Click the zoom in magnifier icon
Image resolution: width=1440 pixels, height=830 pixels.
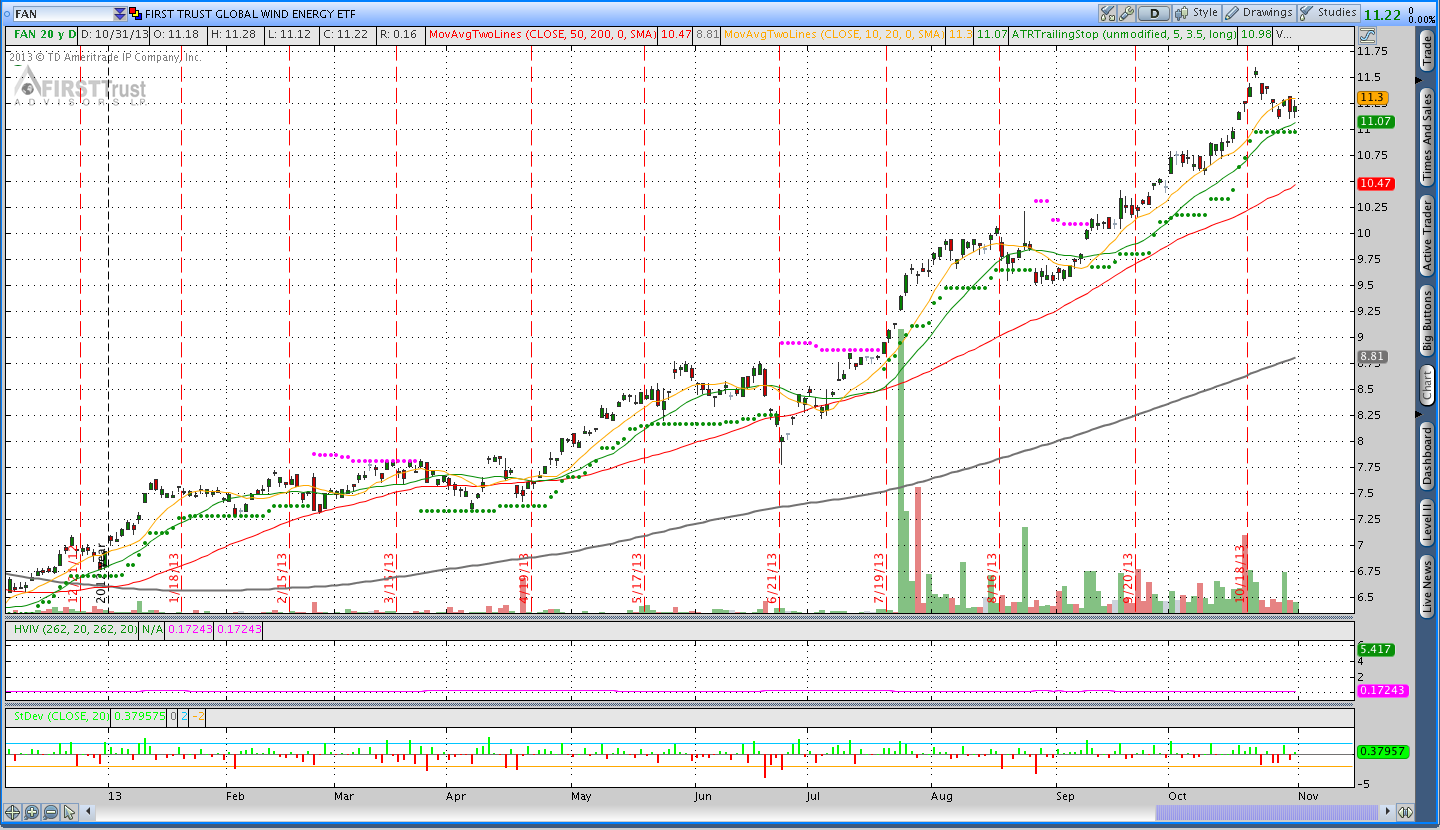[32, 812]
